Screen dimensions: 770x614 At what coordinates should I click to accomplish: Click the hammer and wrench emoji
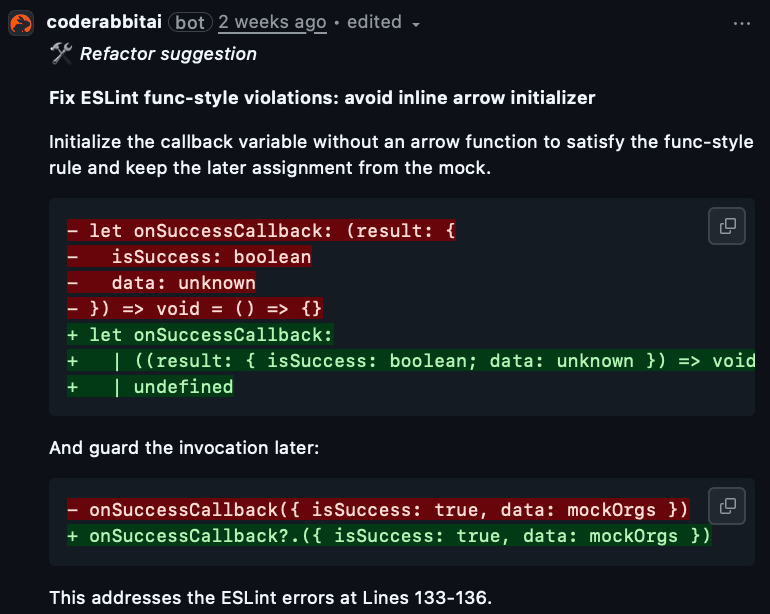(x=61, y=54)
